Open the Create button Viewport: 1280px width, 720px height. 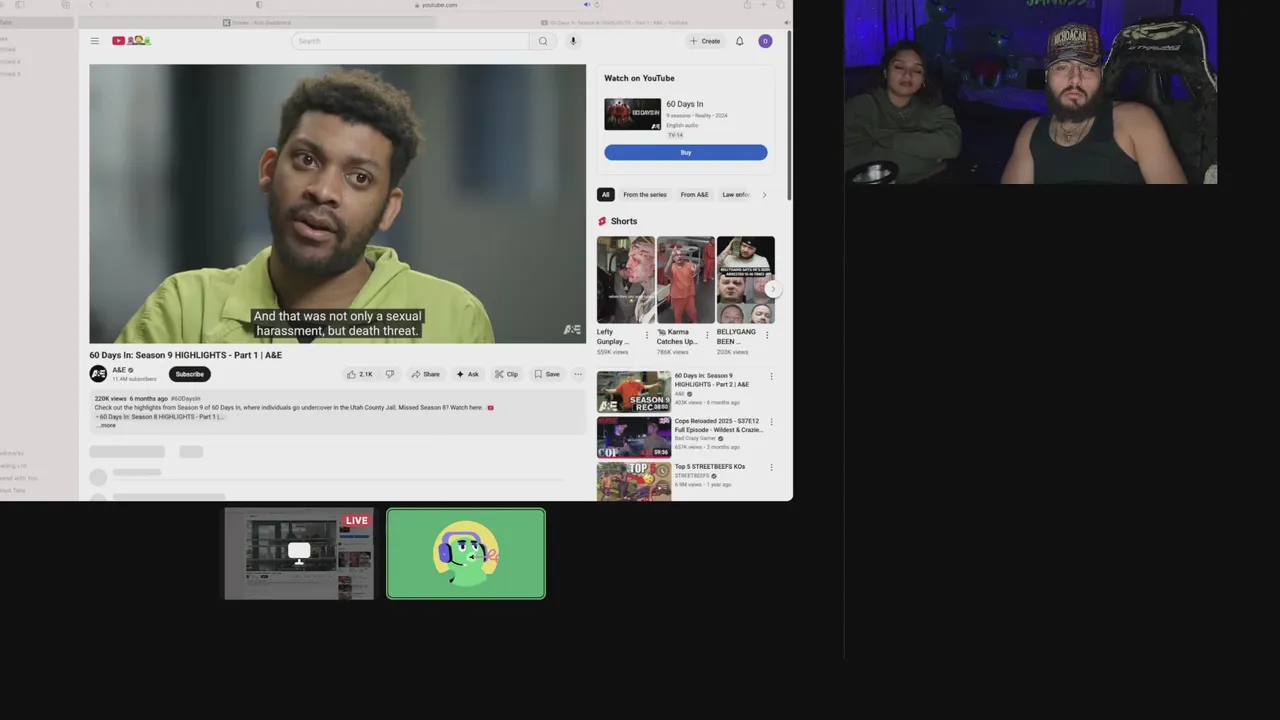pos(705,41)
